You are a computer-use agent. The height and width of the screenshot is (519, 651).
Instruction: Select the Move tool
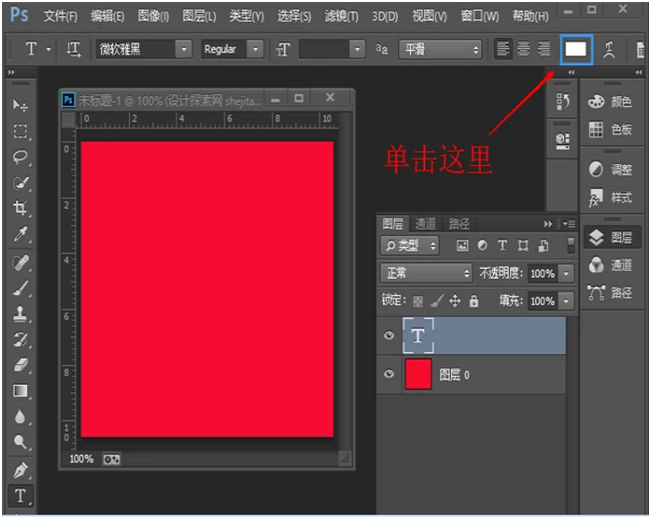20,105
